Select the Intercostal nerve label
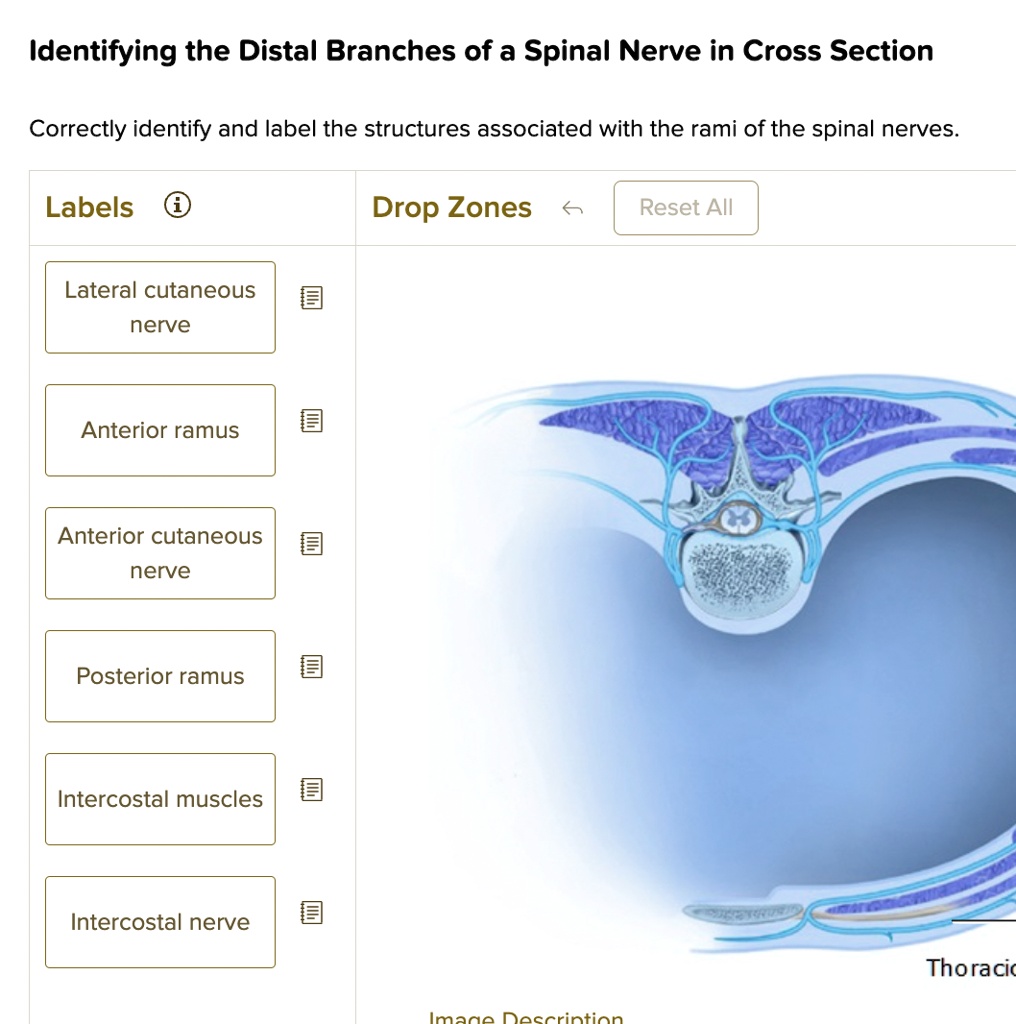The image size is (1016, 1024). coord(160,922)
